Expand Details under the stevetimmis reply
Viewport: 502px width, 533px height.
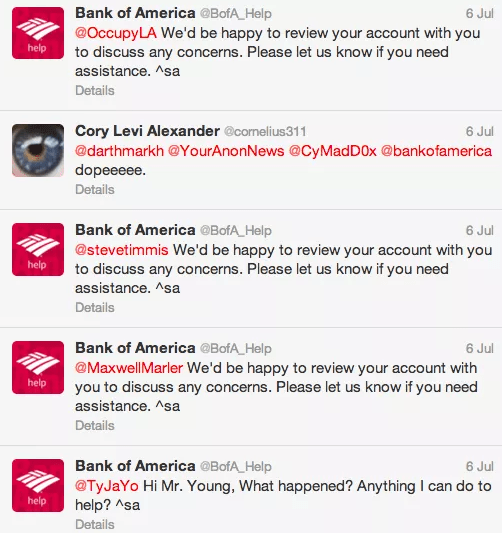(95, 308)
